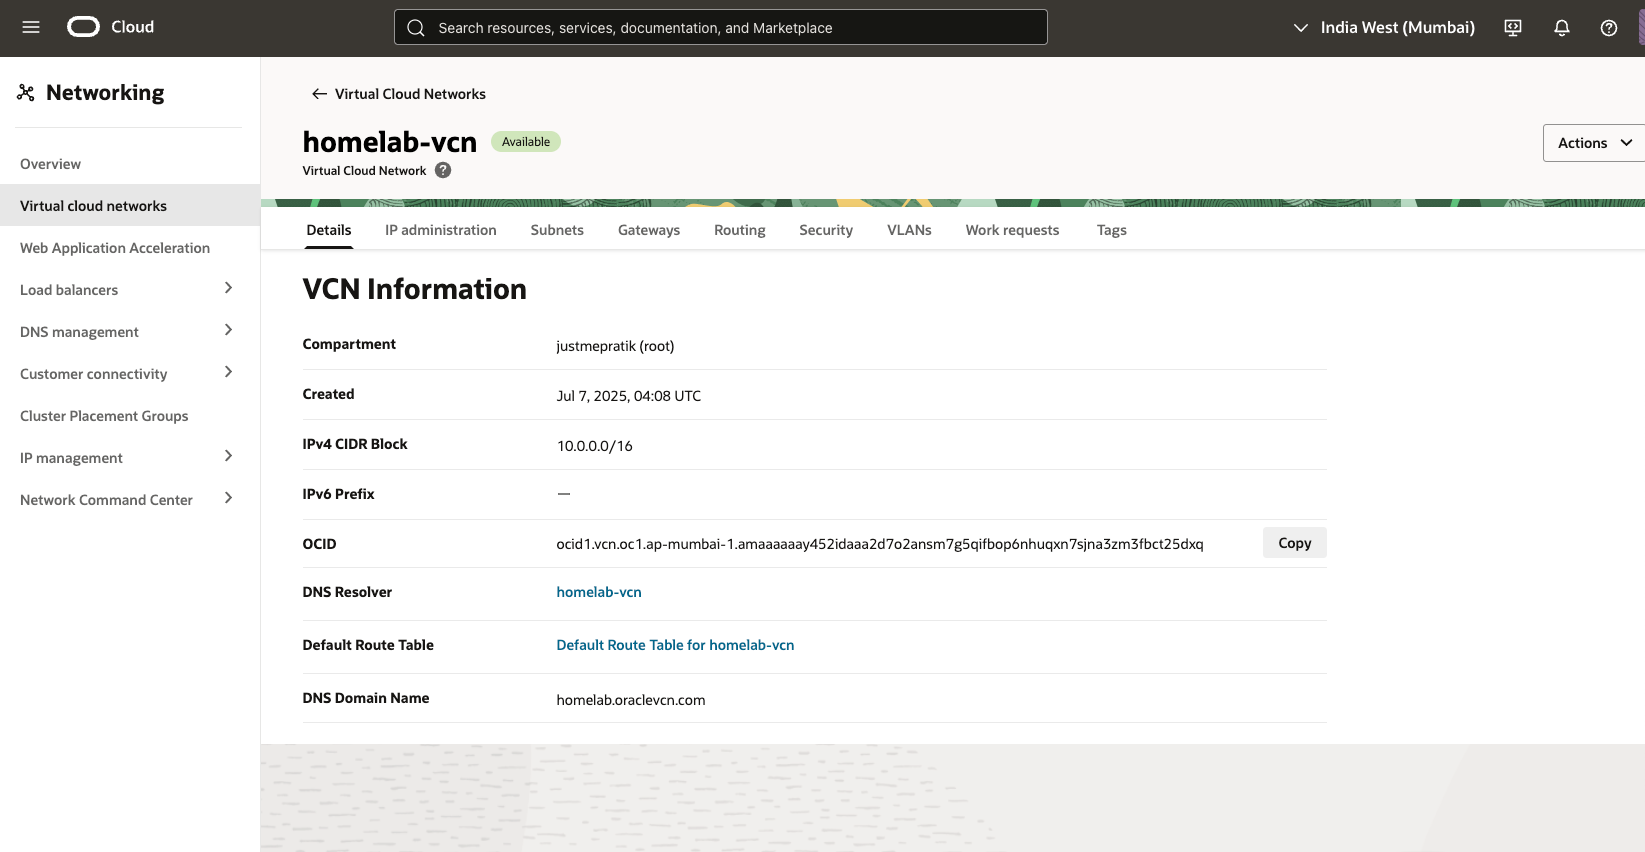The width and height of the screenshot is (1645, 852).
Task: Open the homelab-vcn DNS Resolver link
Action: point(599,592)
